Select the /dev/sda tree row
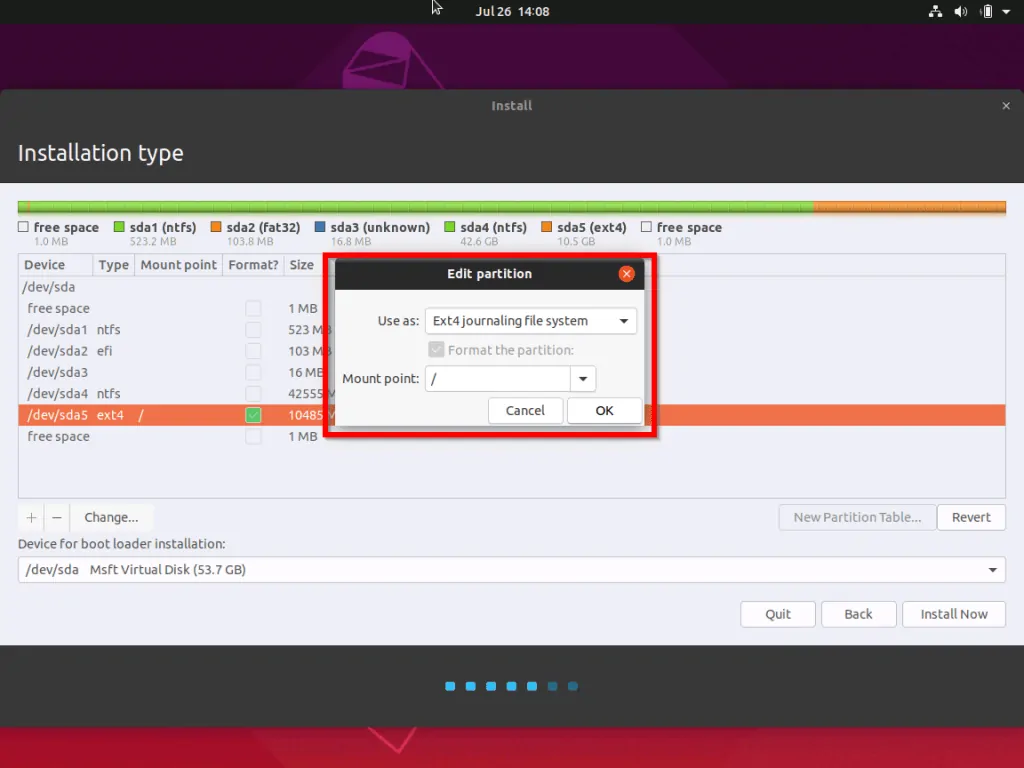The width and height of the screenshot is (1024, 768). click(x=511, y=287)
